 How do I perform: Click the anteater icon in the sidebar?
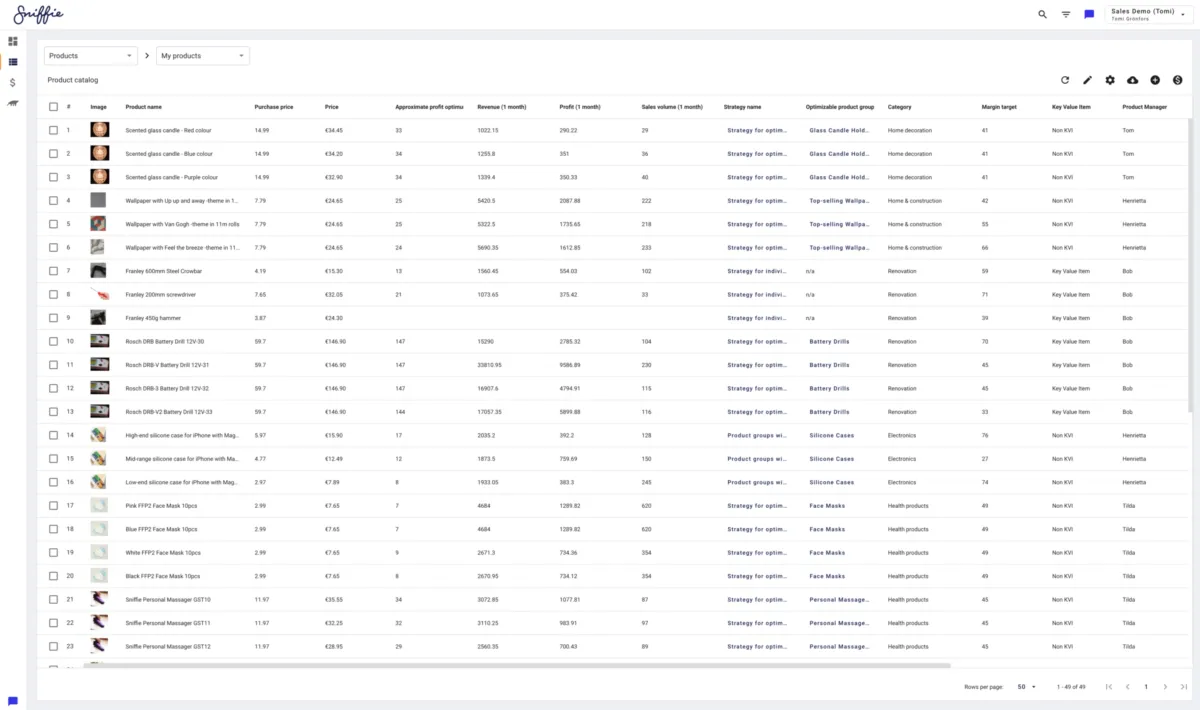coord(13,103)
